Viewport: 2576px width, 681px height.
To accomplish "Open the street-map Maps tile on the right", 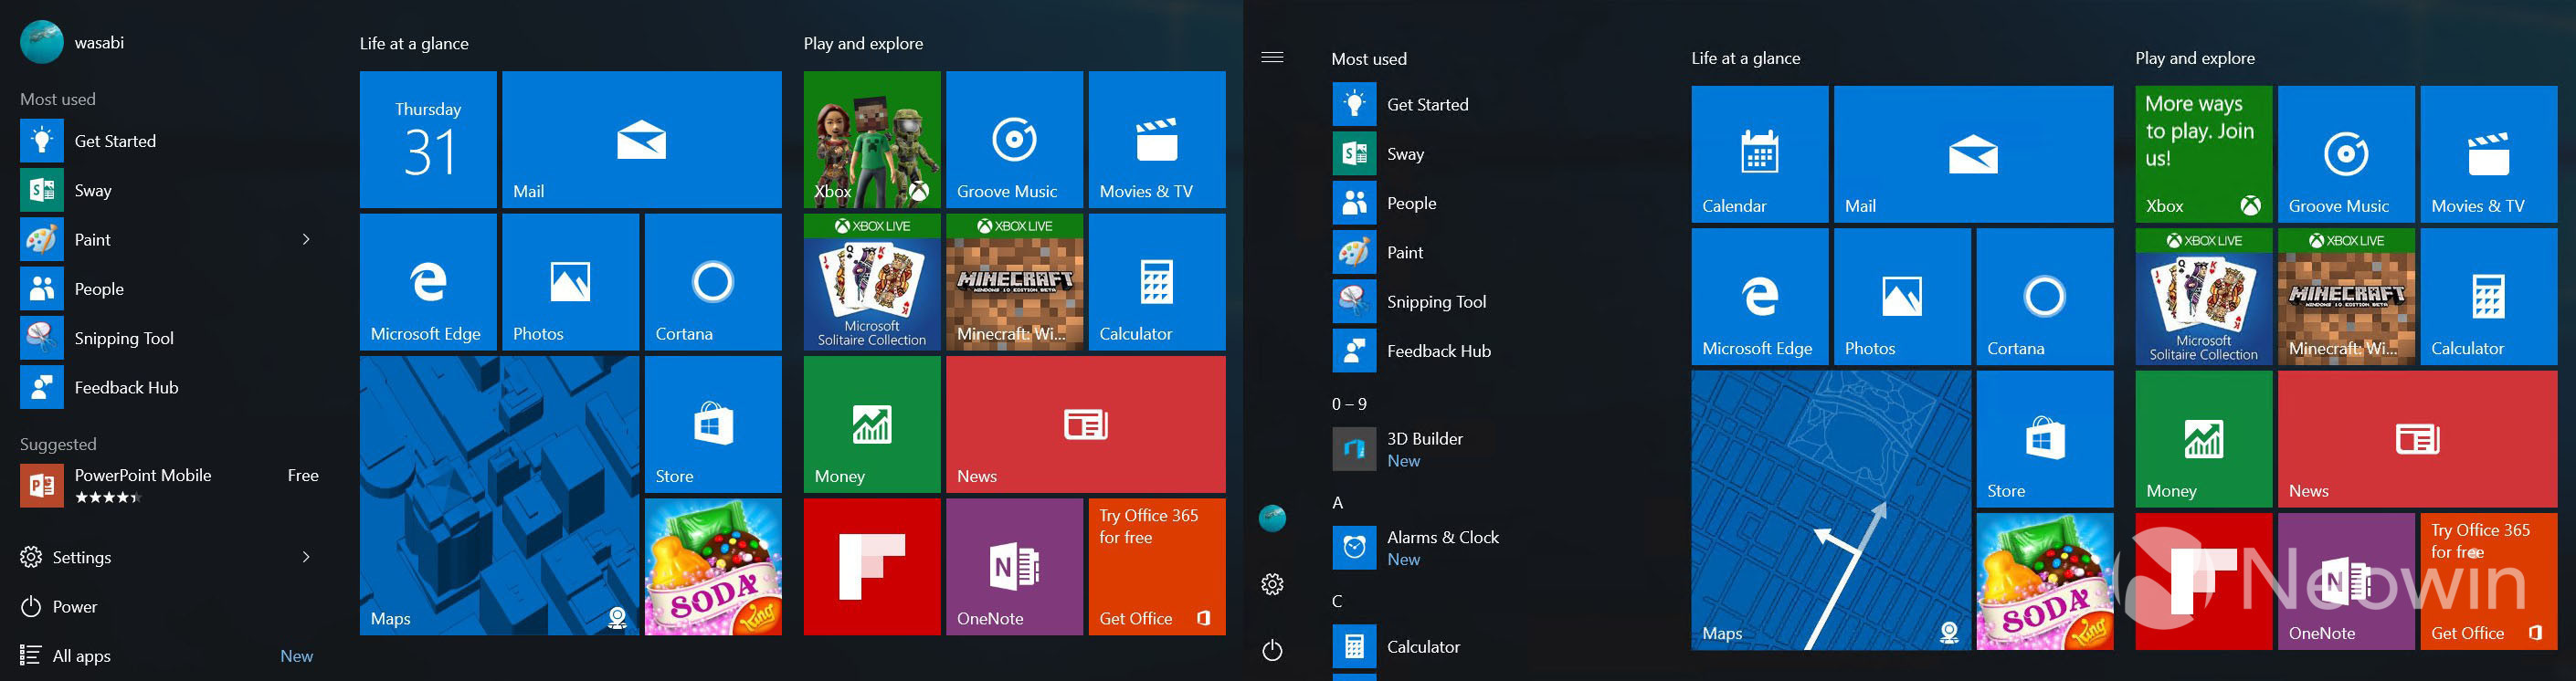I will click(1831, 510).
